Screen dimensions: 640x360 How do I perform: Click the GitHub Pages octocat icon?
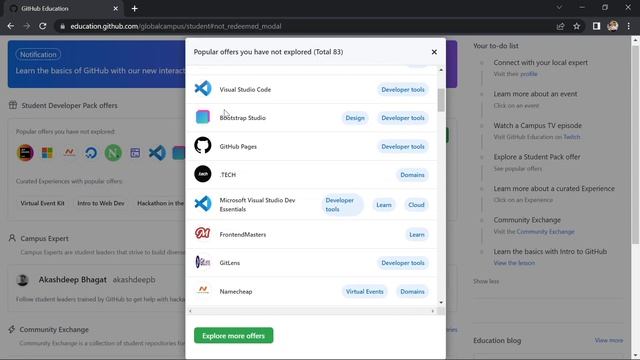tap(203, 145)
